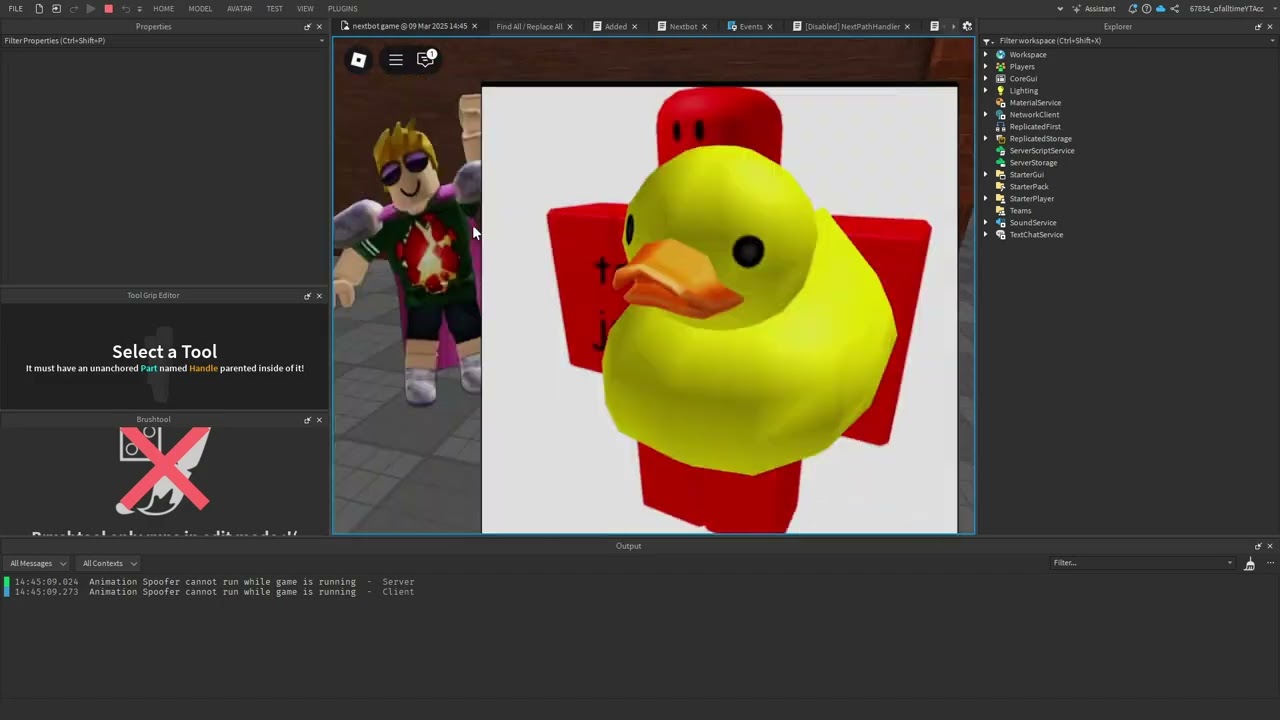Viewport: 1280px width, 720px height.
Task: Open the Explorer filter dropdown arrow
Action: point(1271,41)
